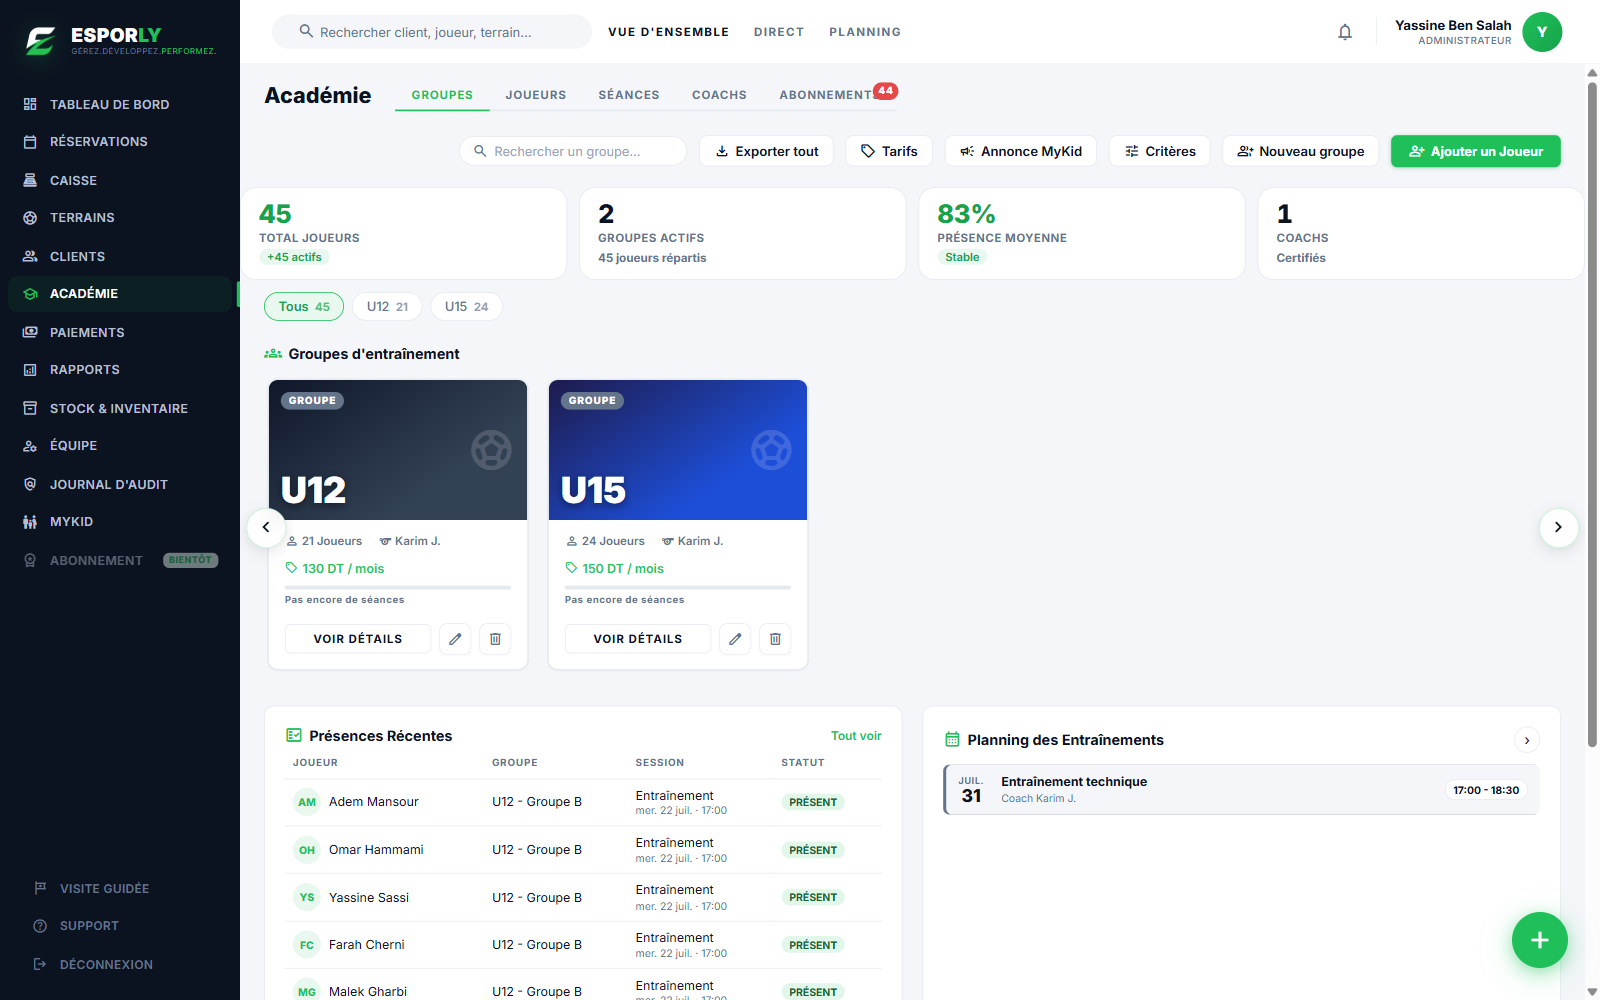Edit the U12 group with pencil icon
Image resolution: width=1600 pixels, height=1000 pixels.
[455, 639]
